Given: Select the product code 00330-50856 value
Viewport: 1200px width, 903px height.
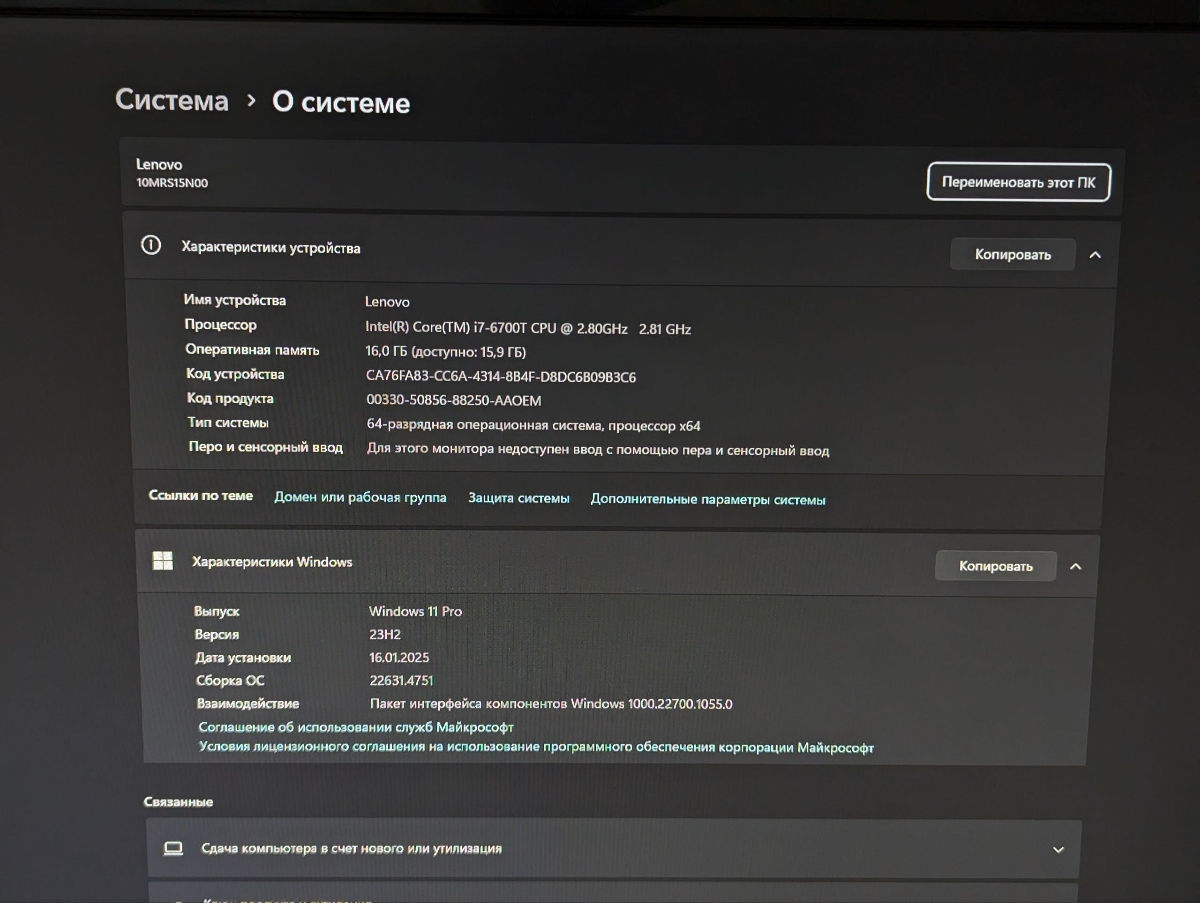Looking at the screenshot, I should coord(454,401).
